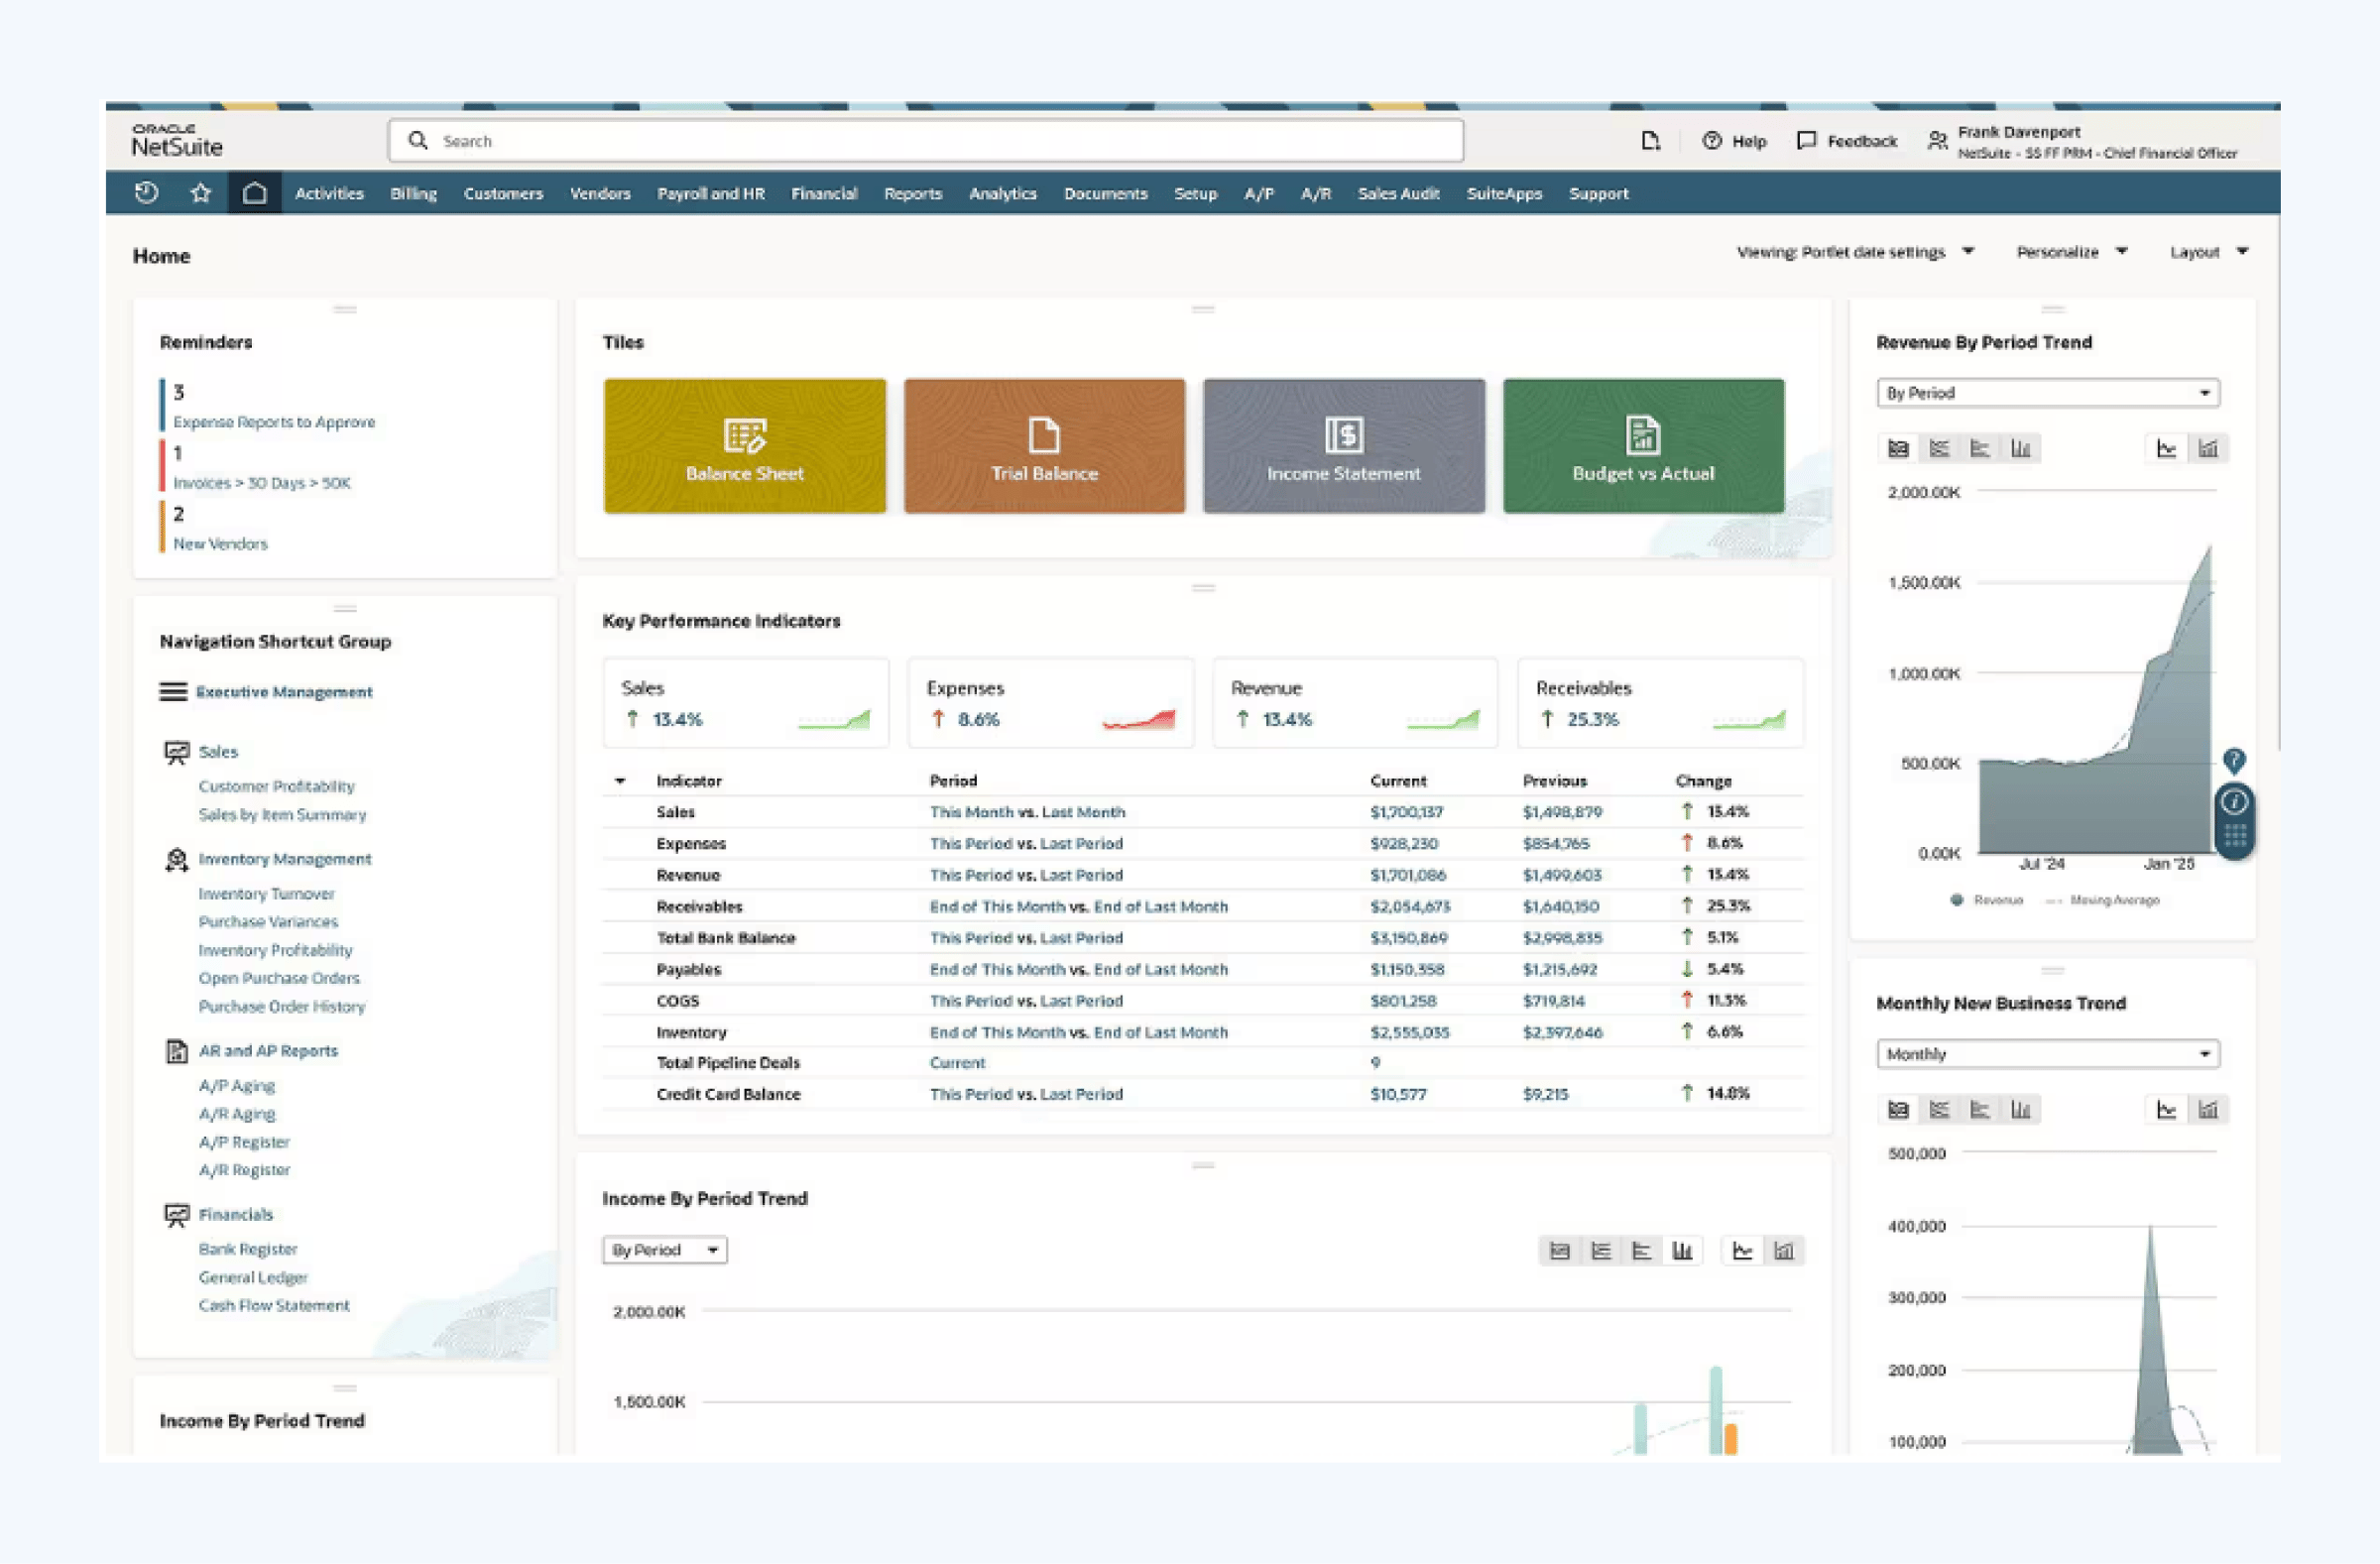
Task: Open By Period dropdown in Revenue By Period Trend
Action: pos(2048,393)
